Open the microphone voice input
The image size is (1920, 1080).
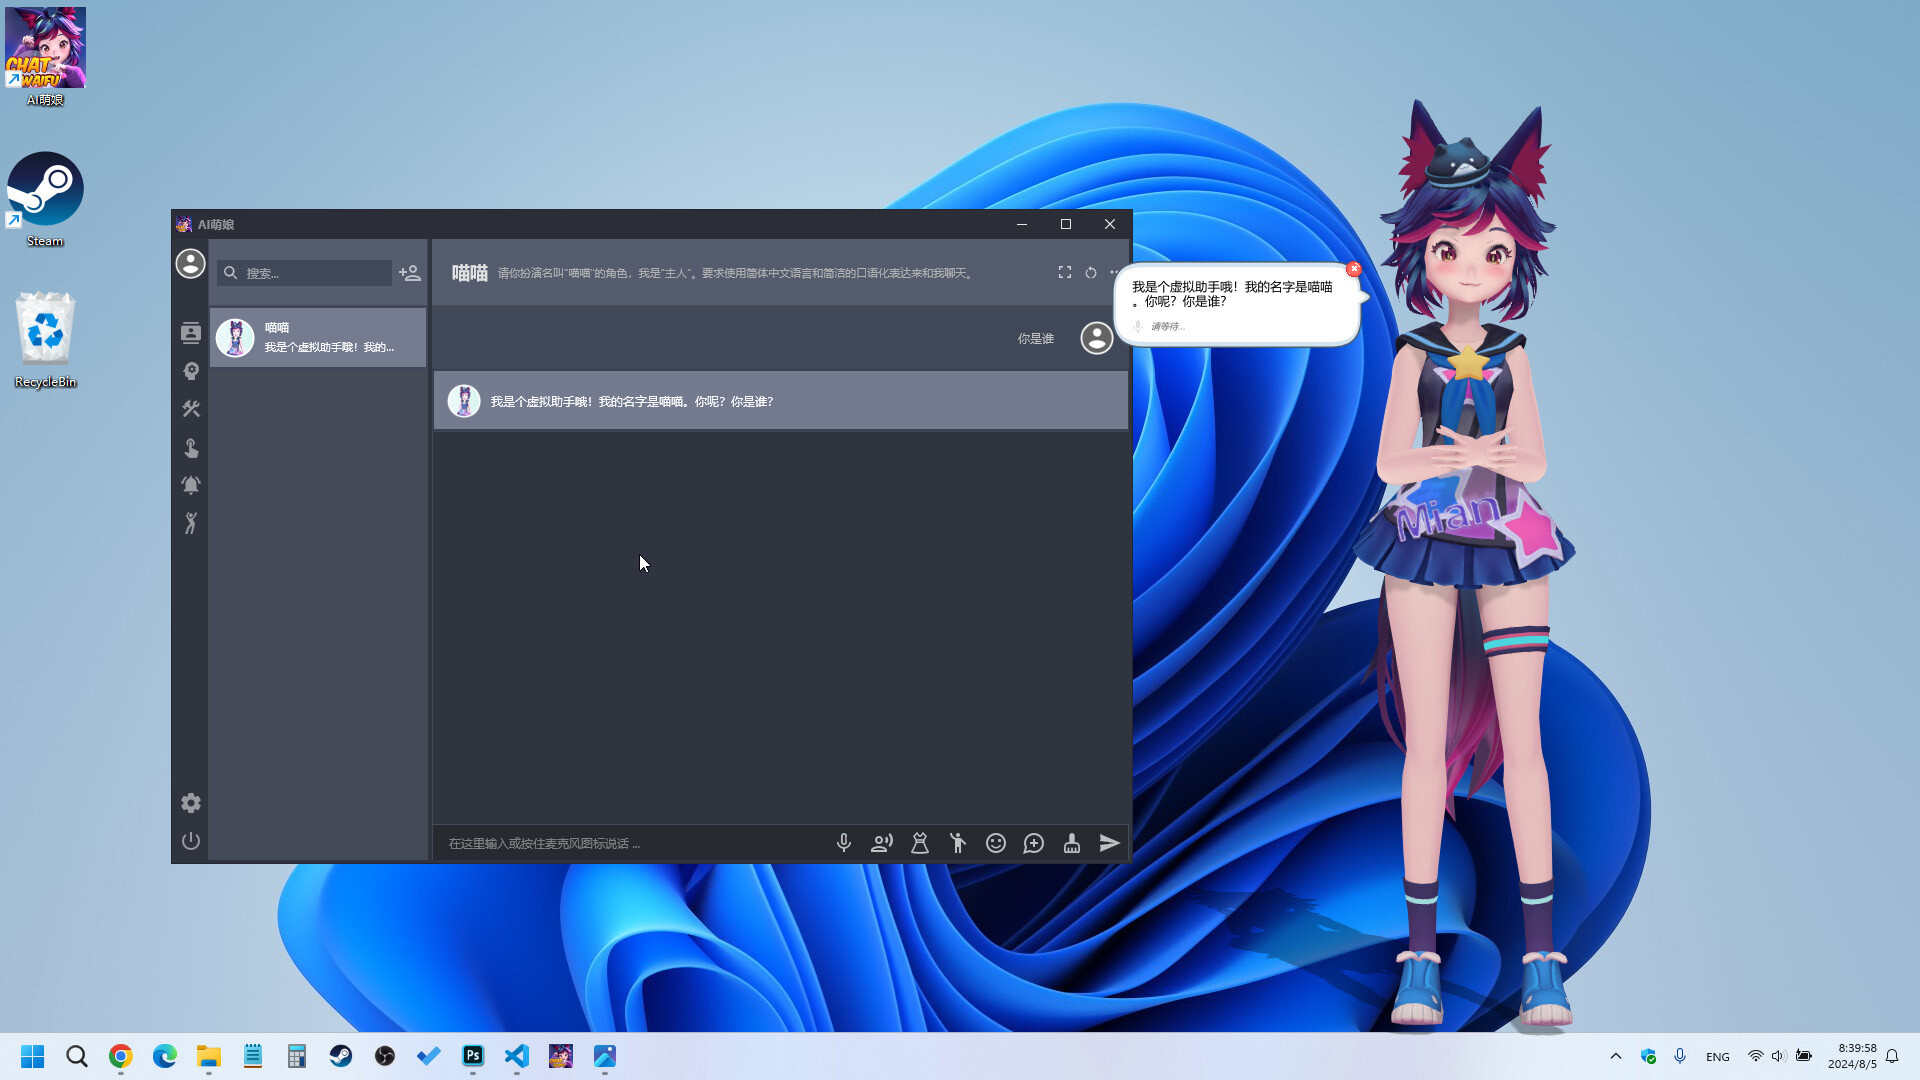coord(844,843)
